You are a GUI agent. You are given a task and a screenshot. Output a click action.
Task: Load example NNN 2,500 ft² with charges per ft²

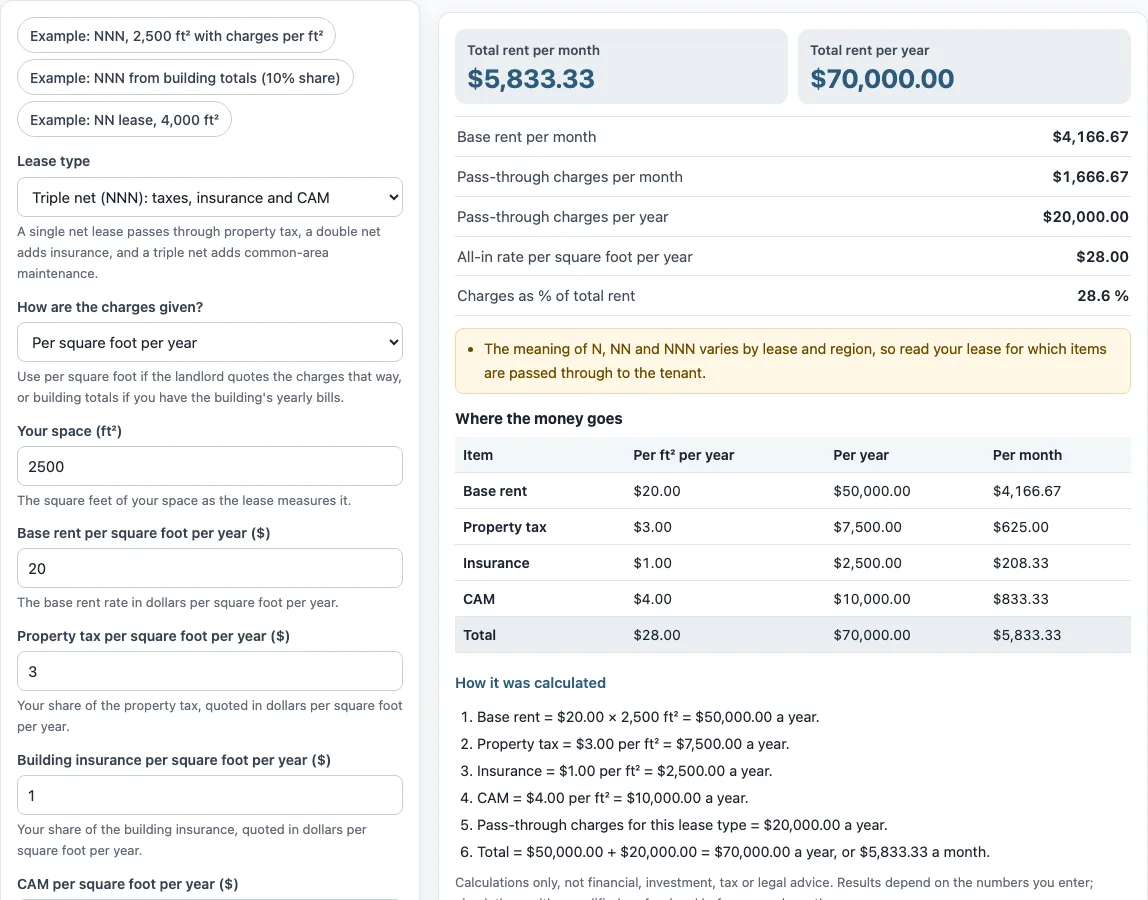(x=176, y=36)
